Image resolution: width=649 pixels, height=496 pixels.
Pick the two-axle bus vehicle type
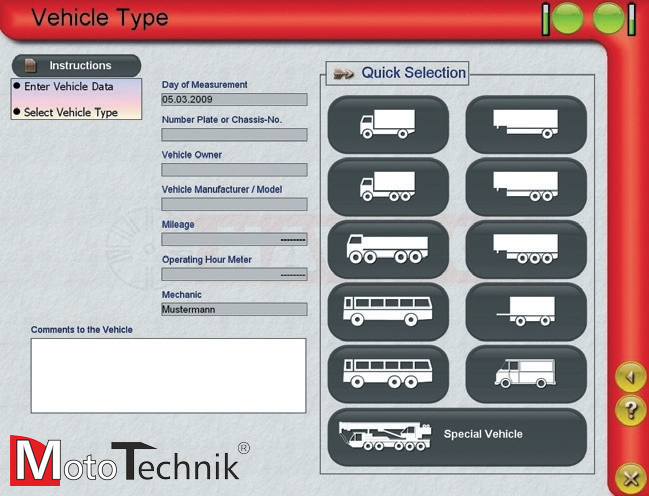click(388, 311)
